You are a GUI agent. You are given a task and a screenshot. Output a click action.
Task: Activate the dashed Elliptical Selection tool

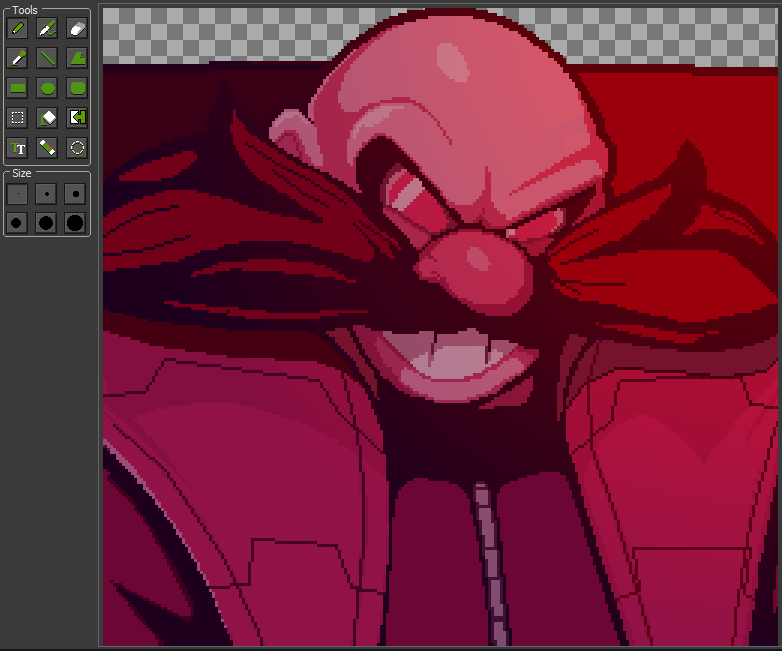coord(77,148)
